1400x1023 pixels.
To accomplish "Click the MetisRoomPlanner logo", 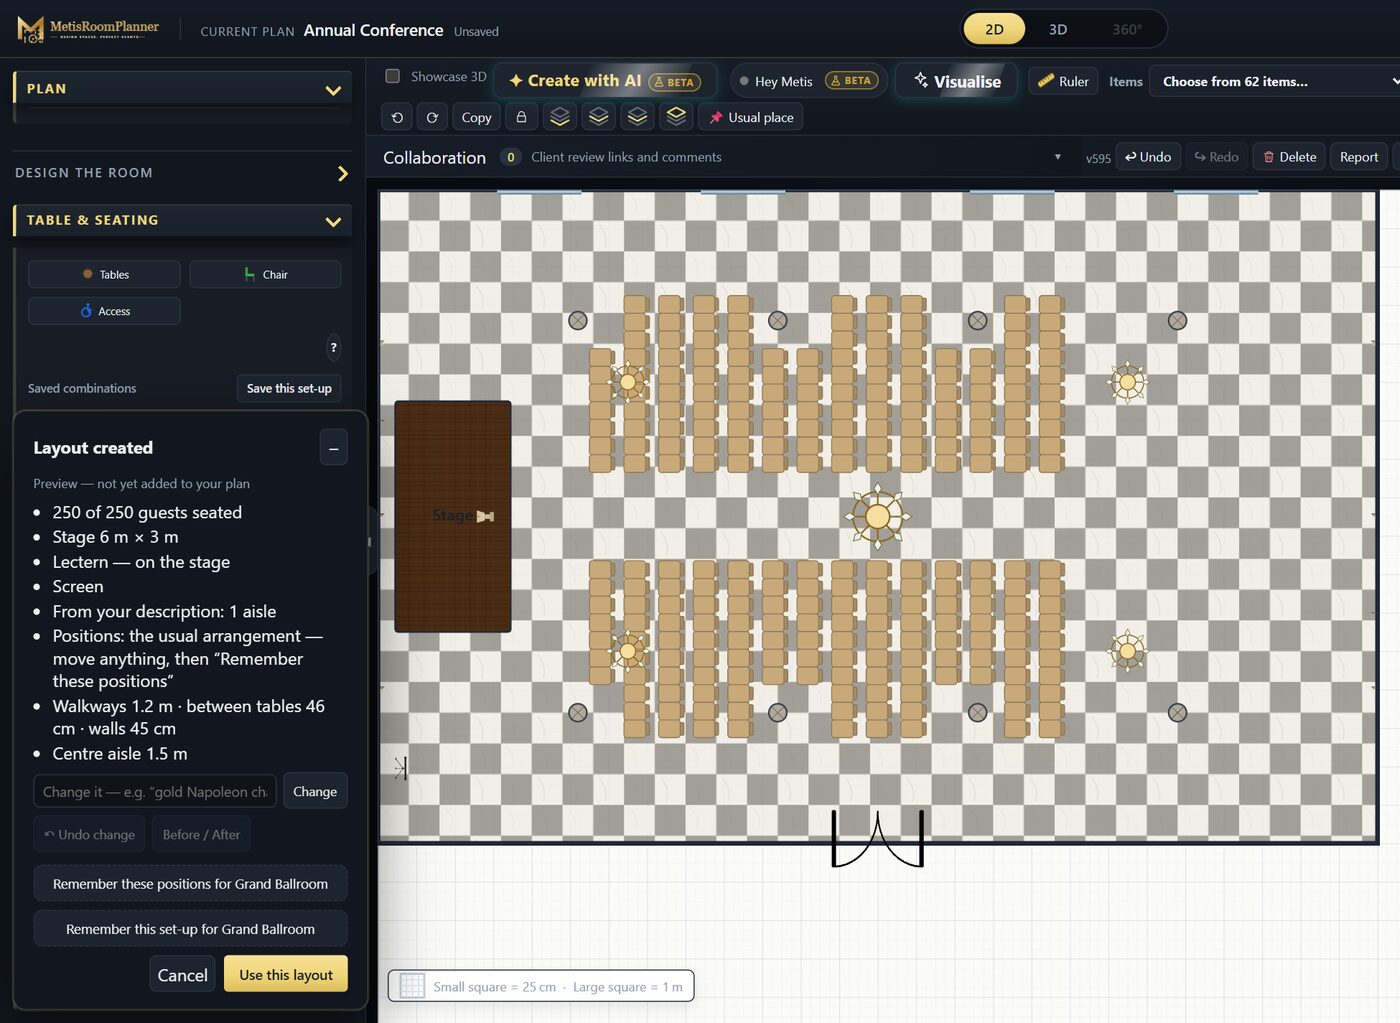I will (89, 29).
